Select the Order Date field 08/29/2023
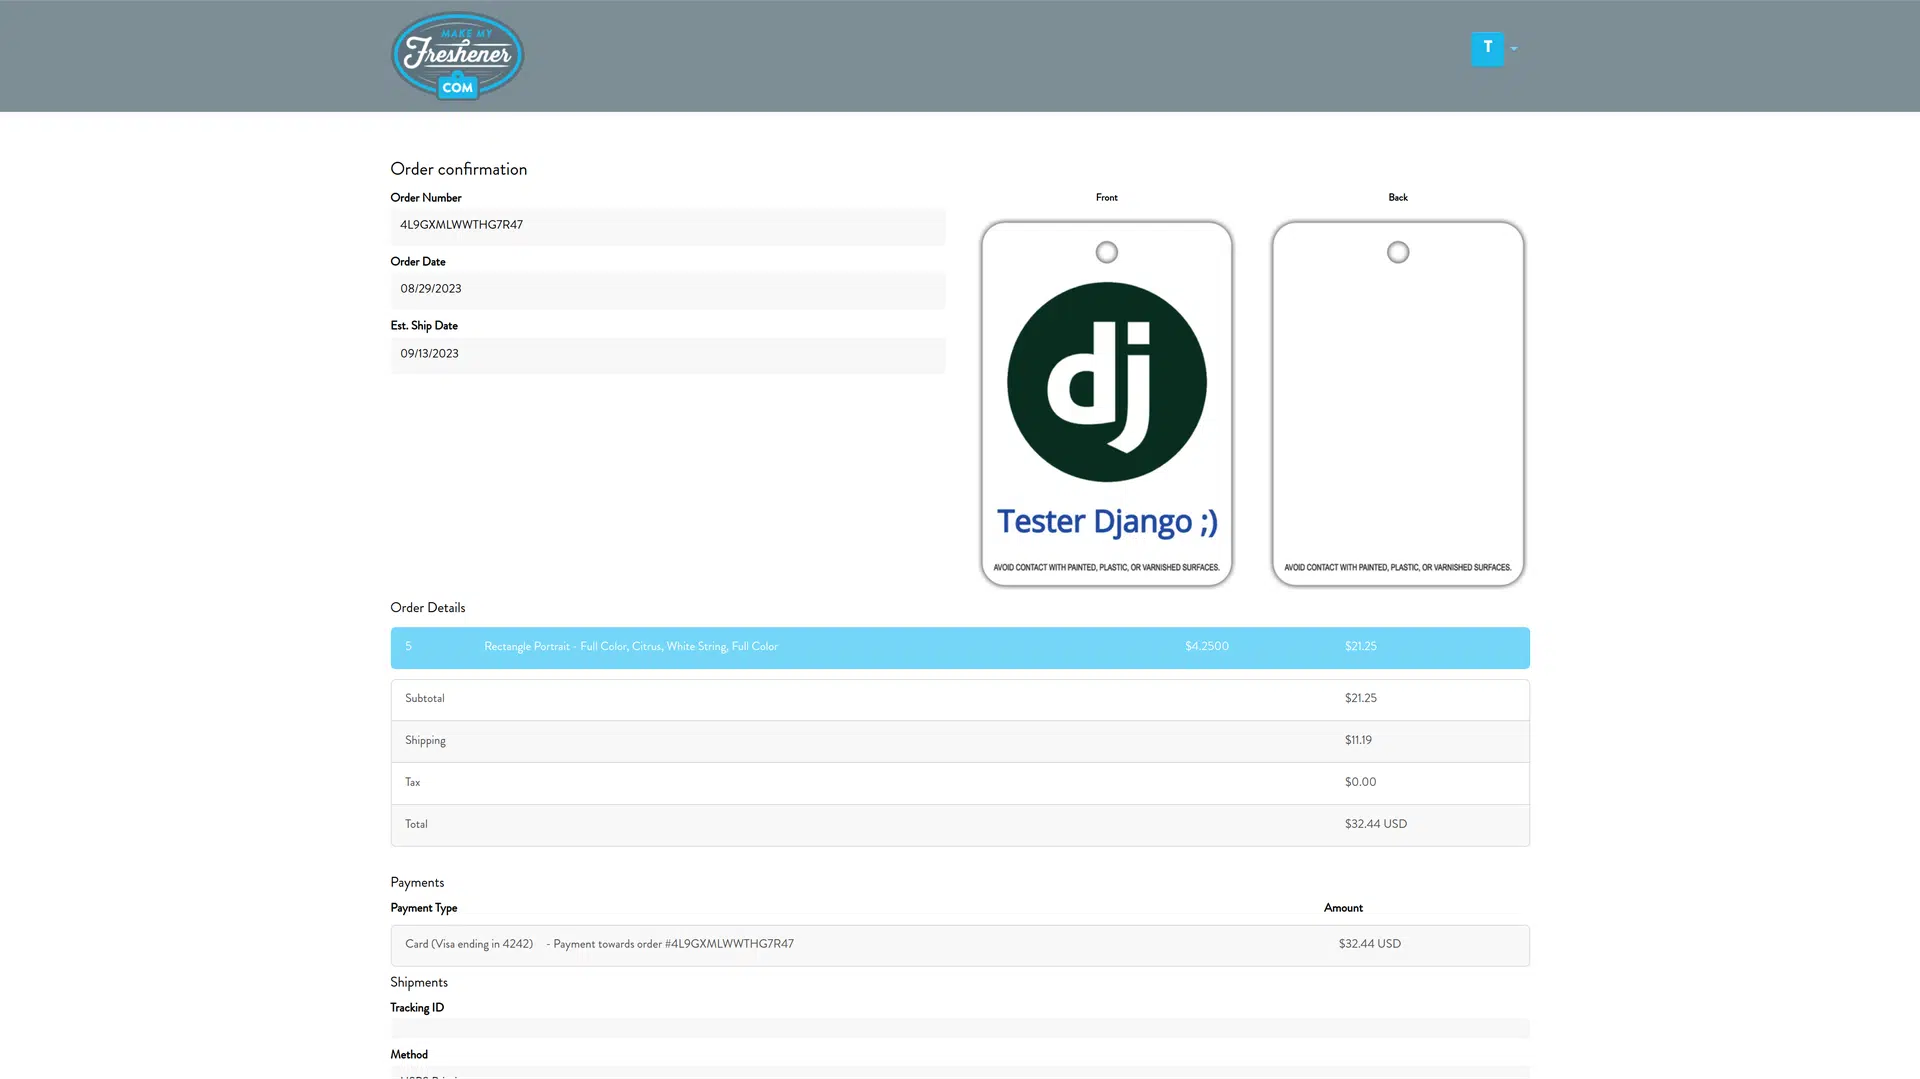Screen dimensions: 1920x1079 point(668,290)
